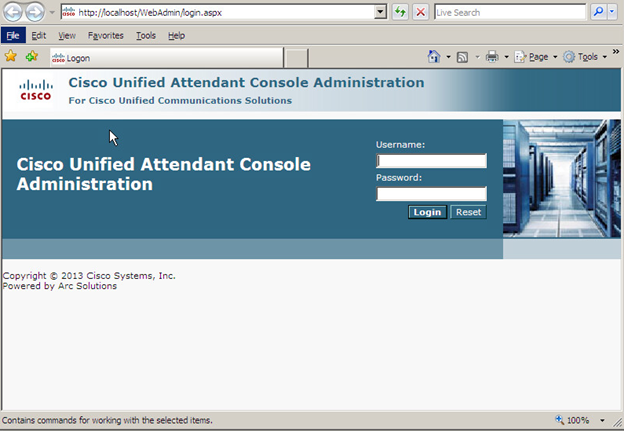The image size is (624, 432).
Task: Expand the zoom level dropdown arrow
Action: tap(602, 420)
